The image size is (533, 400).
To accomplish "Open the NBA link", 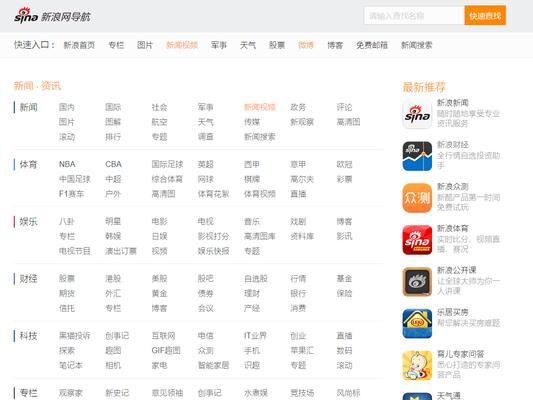I will (67, 164).
